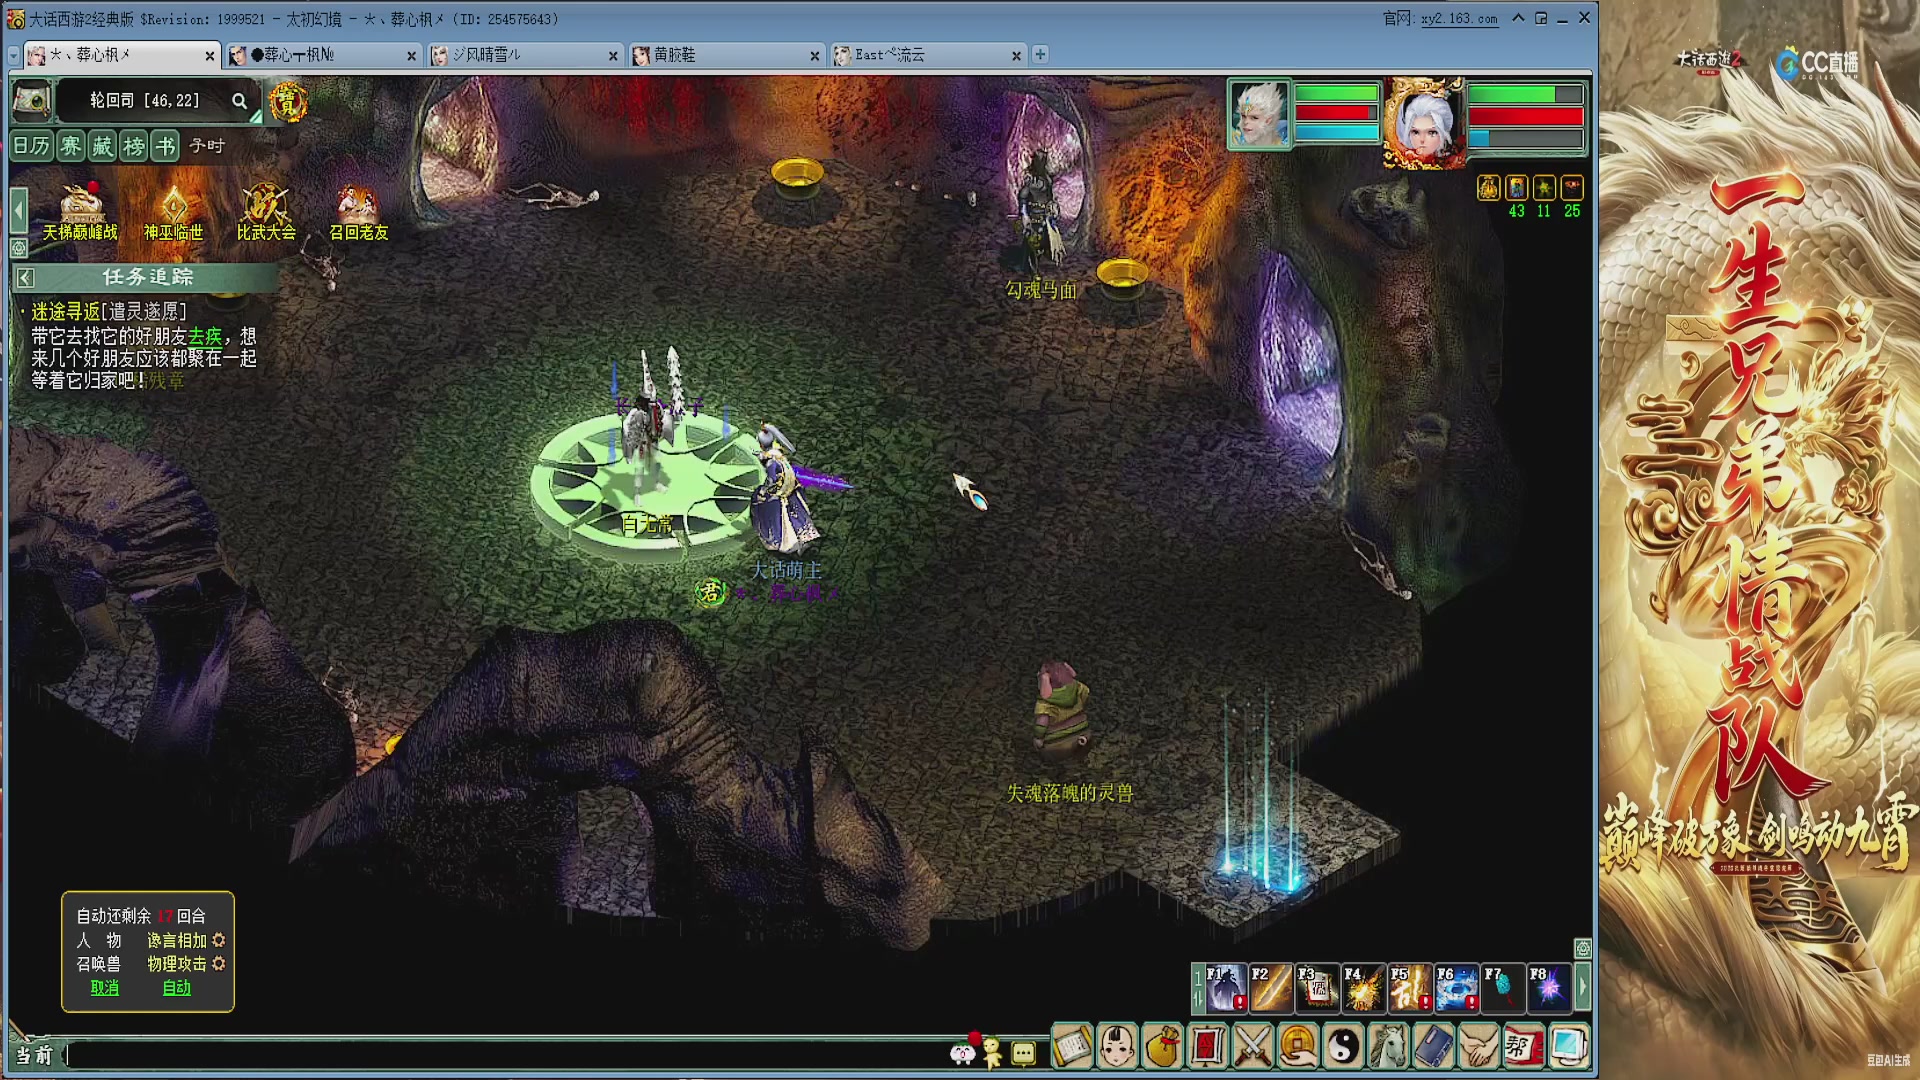Open the white horse mount icon
This screenshot has width=1920, height=1080.
click(x=1389, y=1047)
